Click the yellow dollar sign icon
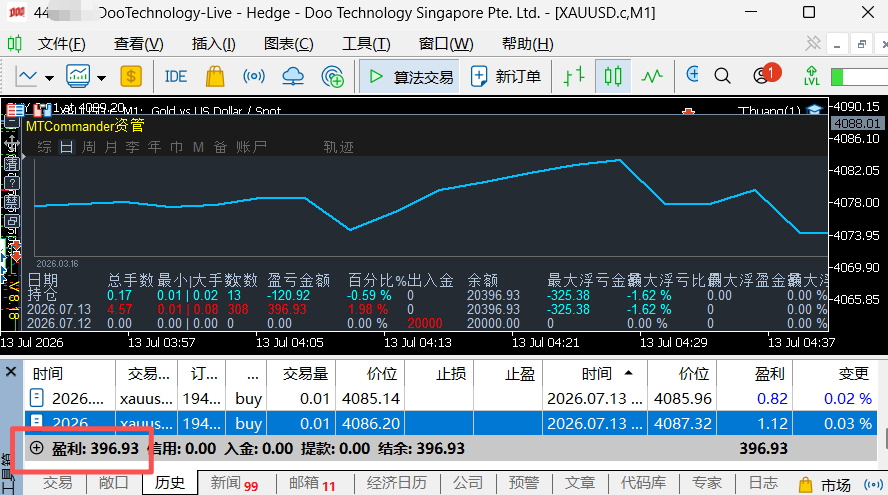Image resolution: width=888 pixels, height=495 pixels. (131, 76)
